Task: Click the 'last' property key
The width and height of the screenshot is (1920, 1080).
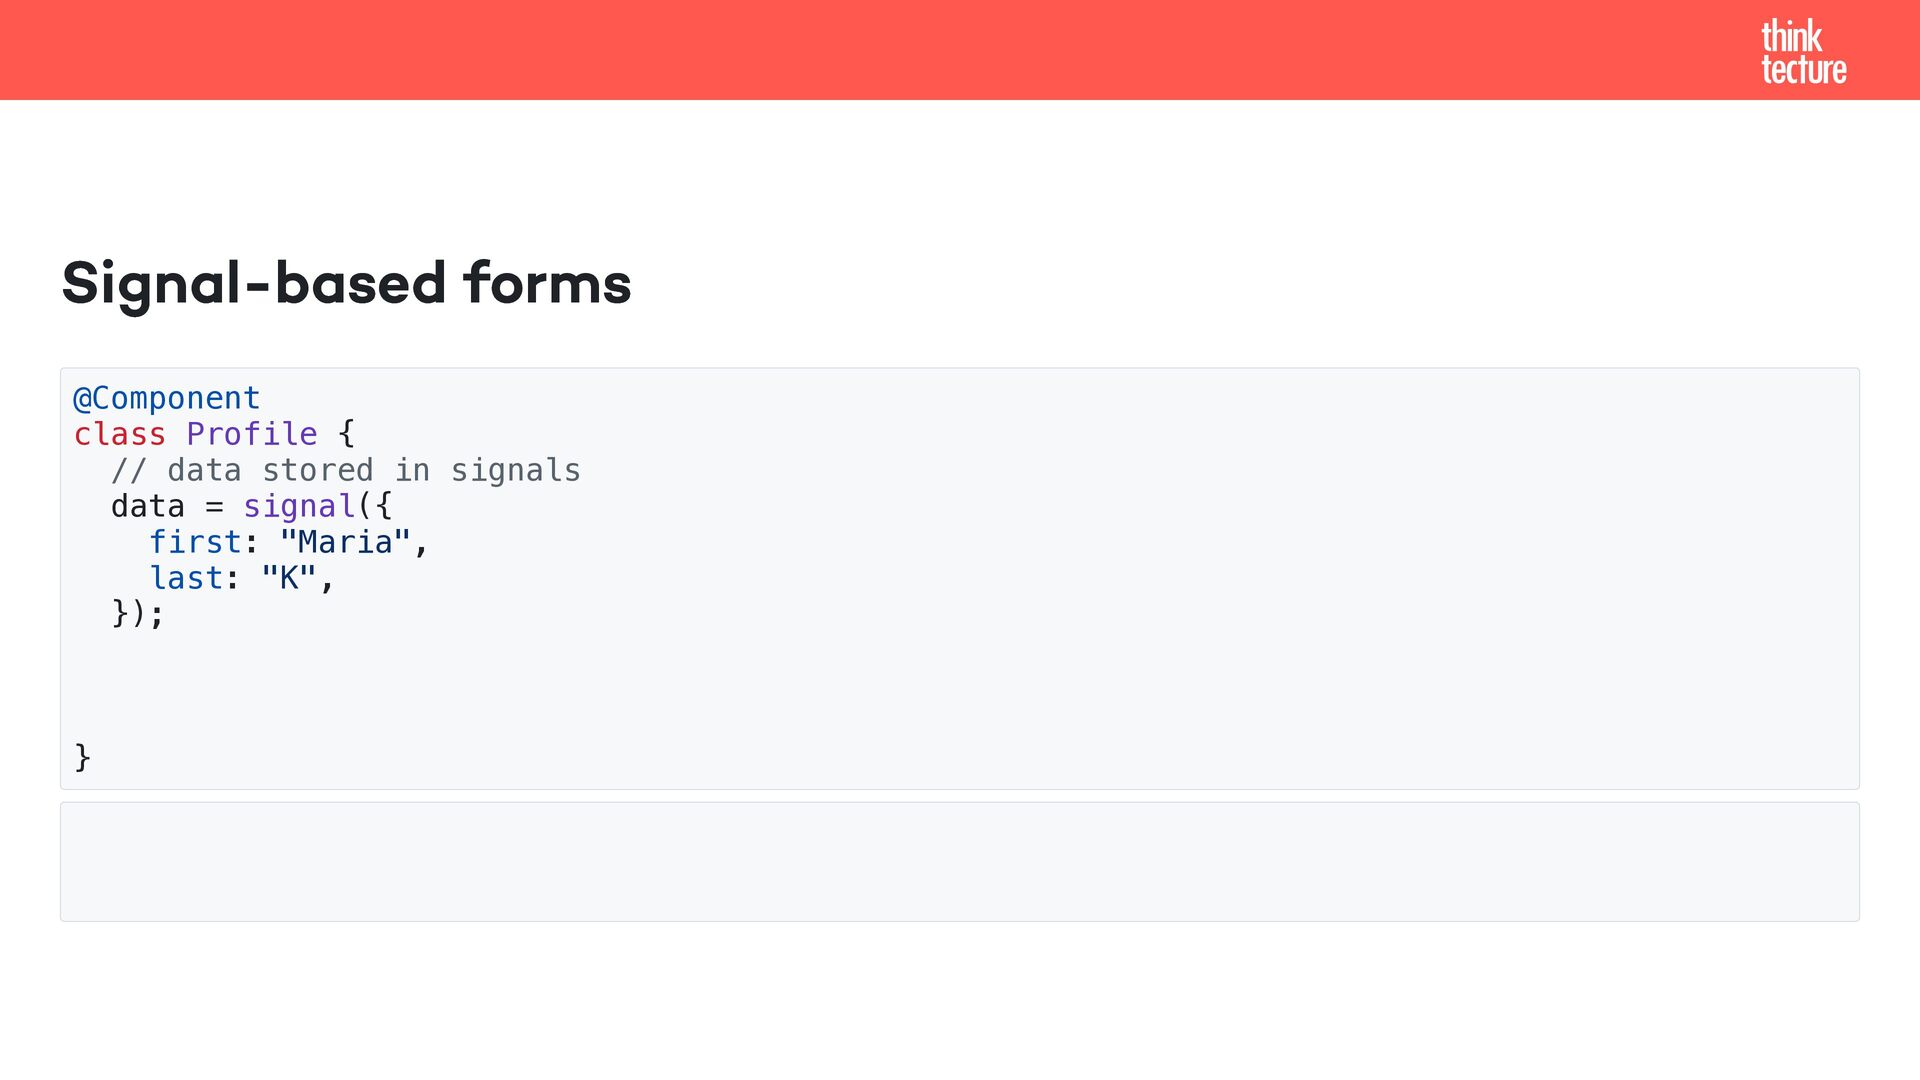Action: tap(185, 578)
